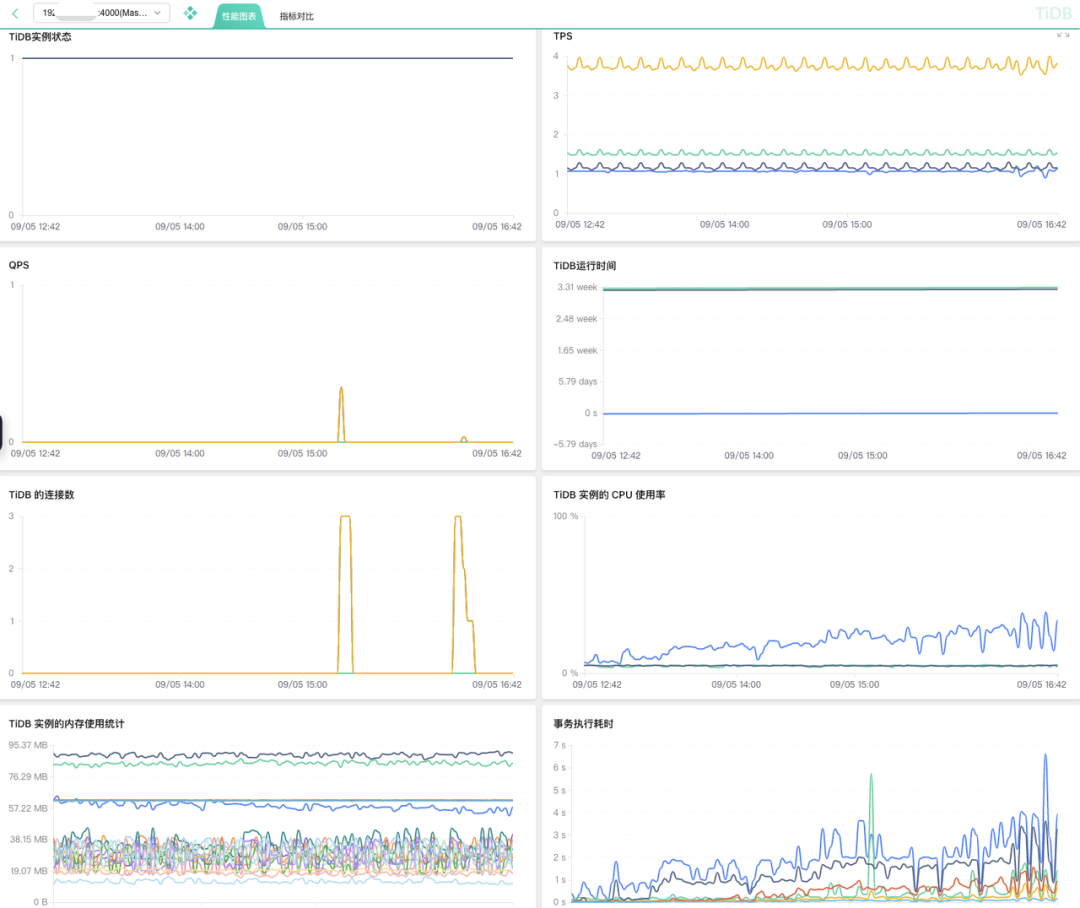Click the 事务执行耗时 chart title
This screenshot has width=1080, height=908.
pyautogui.click(x=583, y=723)
